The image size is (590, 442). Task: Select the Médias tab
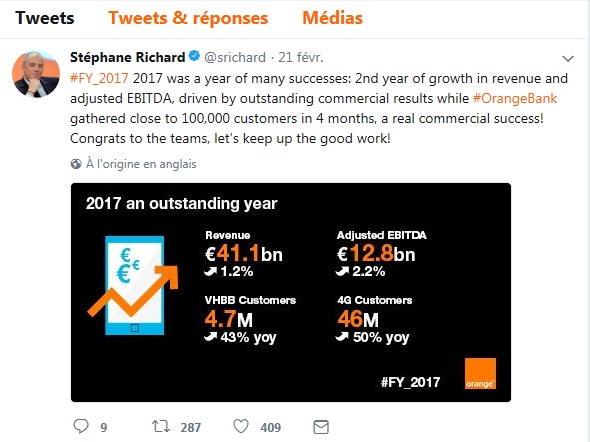tap(333, 18)
